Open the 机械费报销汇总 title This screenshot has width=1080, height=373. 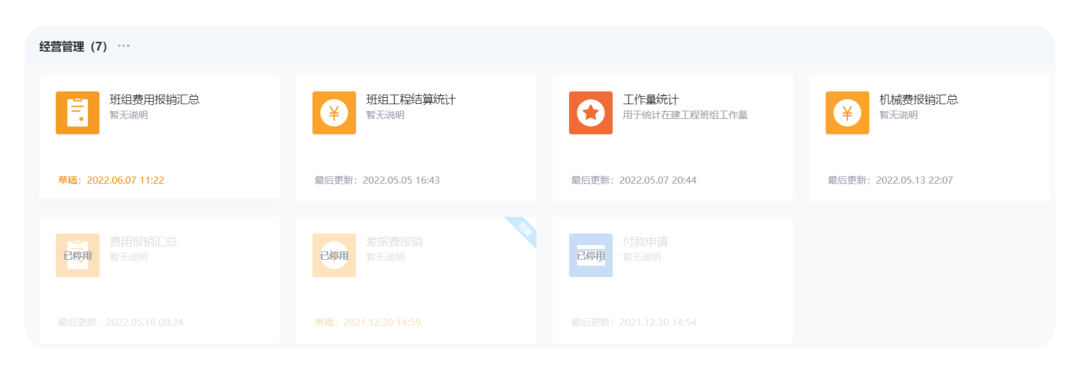pyautogui.click(x=919, y=99)
